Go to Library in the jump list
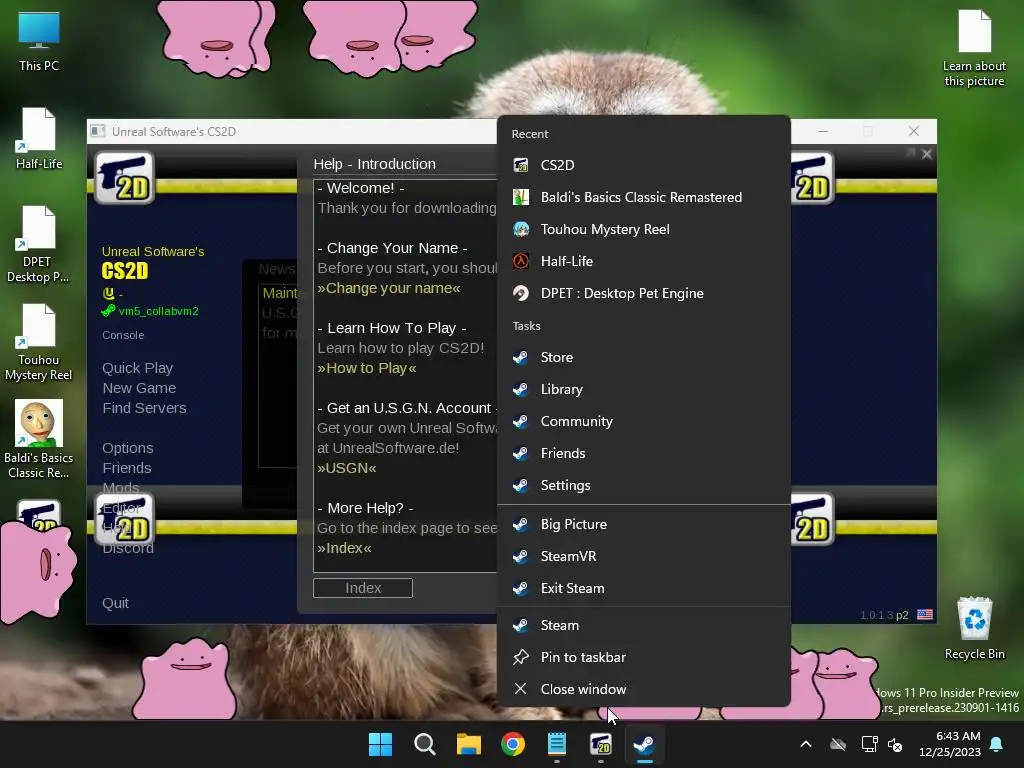Screen dimensions: 1024x768 pos(643,389)
